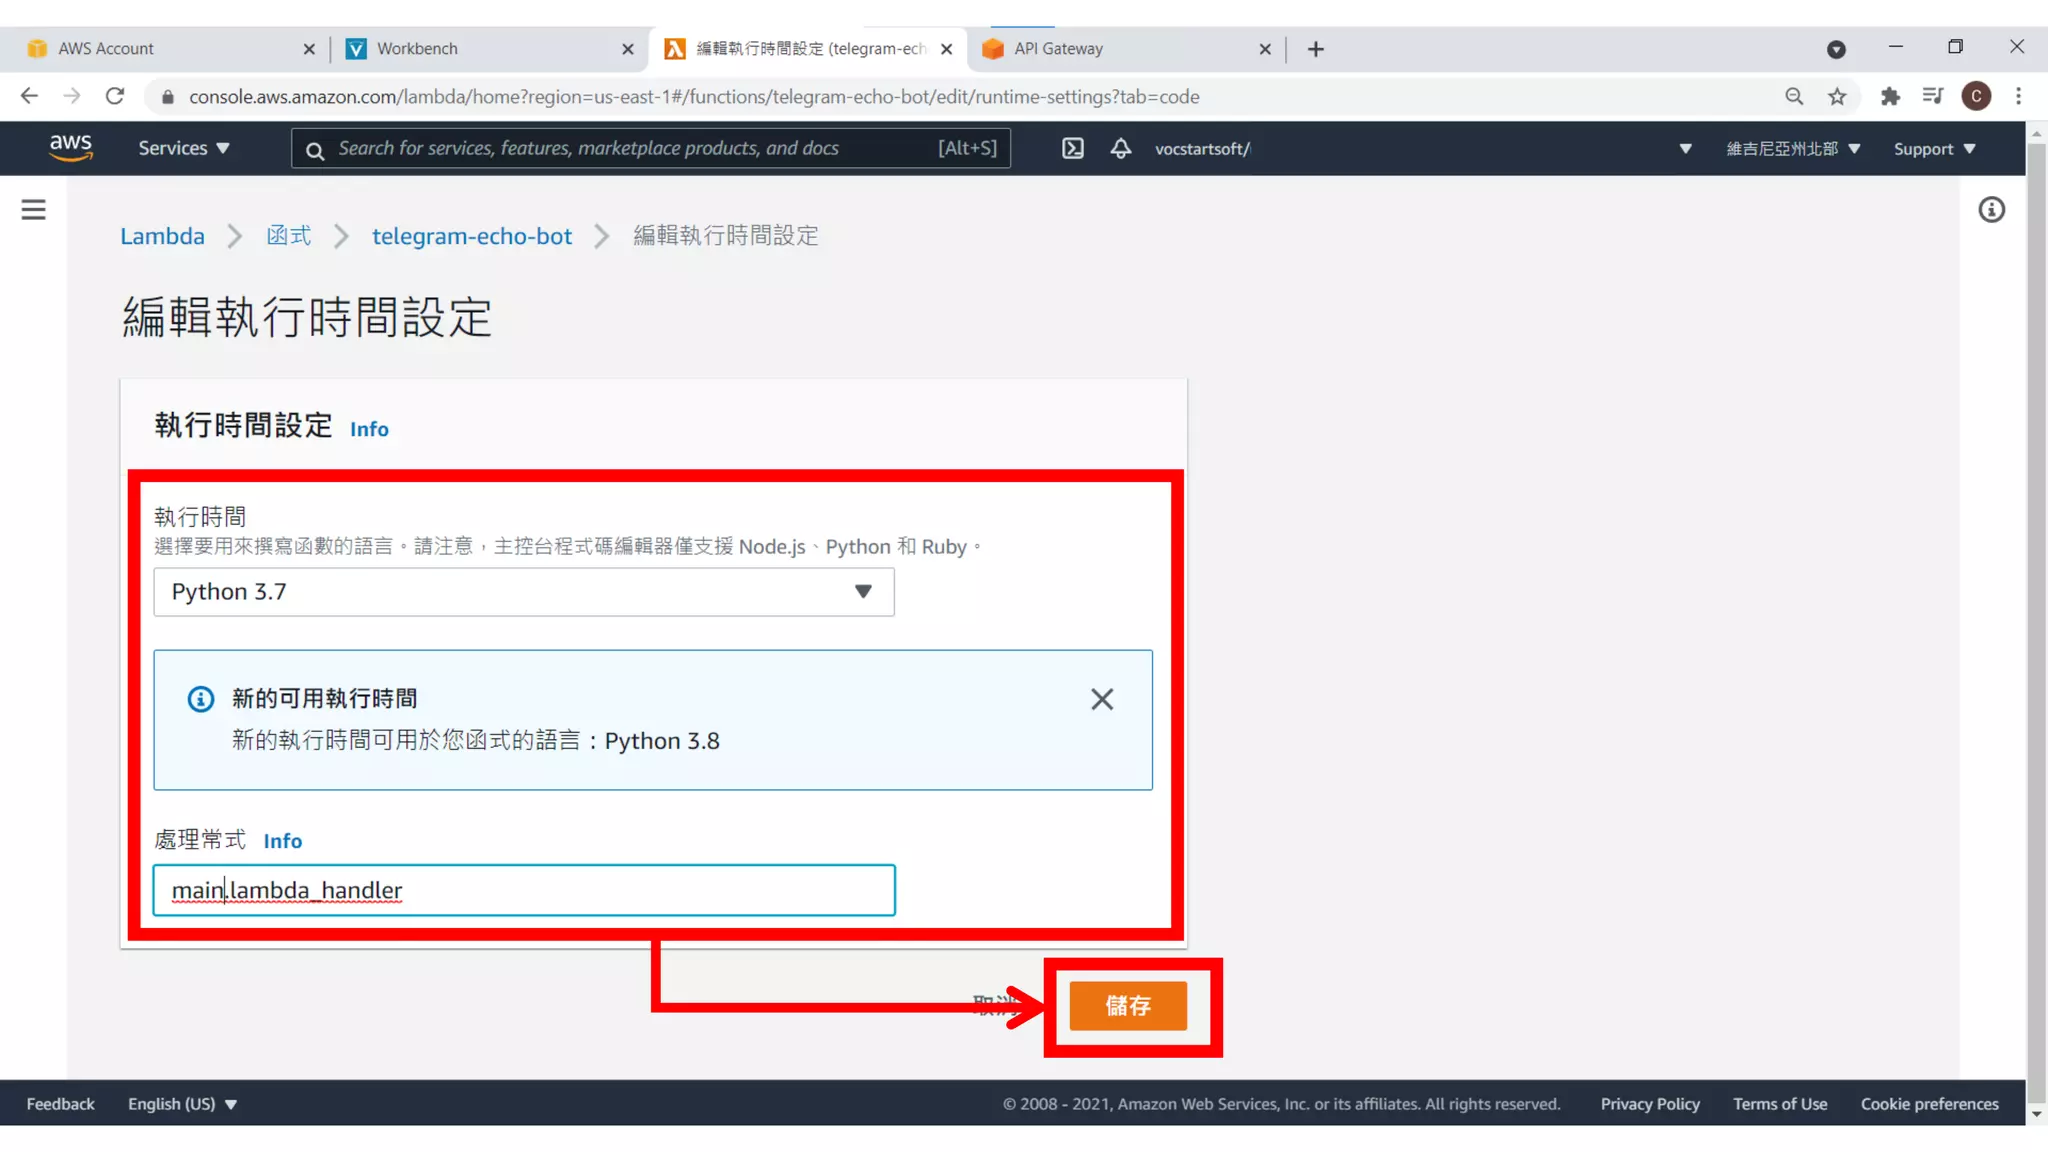This screenshot has width=2048, height=1152.
Task: Open the hamburger side navigation menu
Action: 34,210
